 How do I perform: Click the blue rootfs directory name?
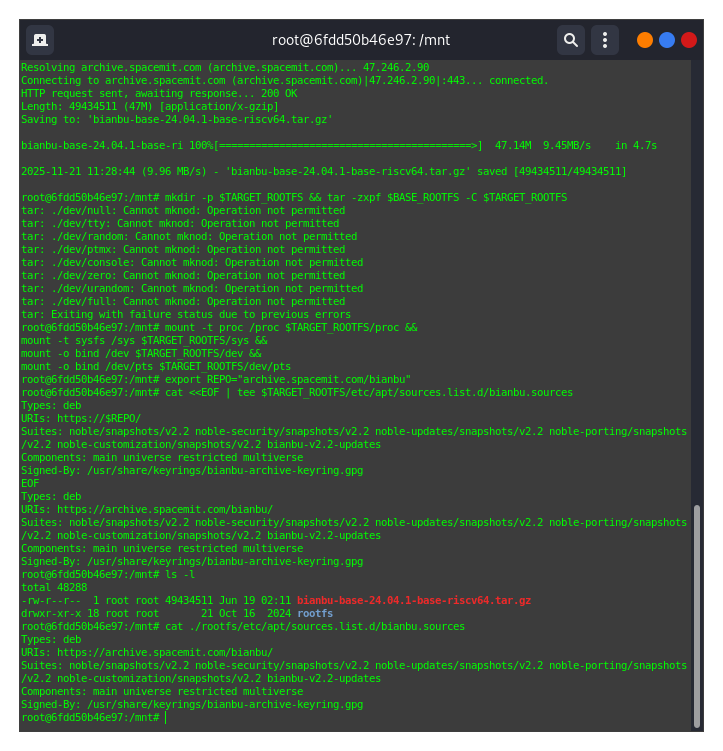pyautogui.click(x=315, y=613)
